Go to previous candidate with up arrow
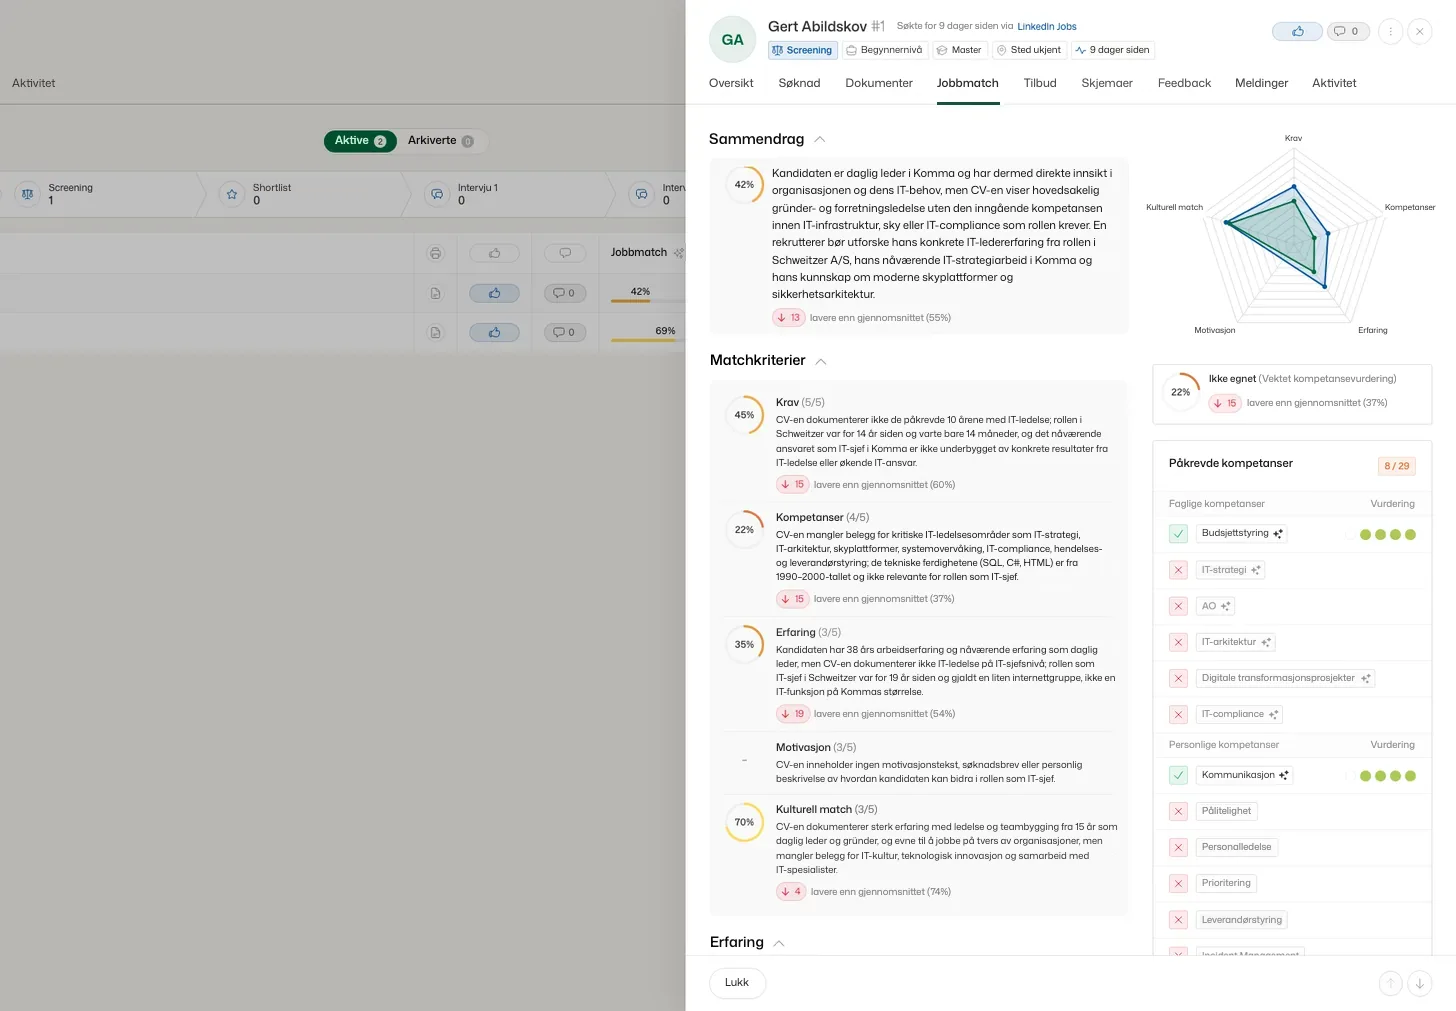Screen dimensions: 1456x1011 pyautogui.click(x=1390, y=984)
